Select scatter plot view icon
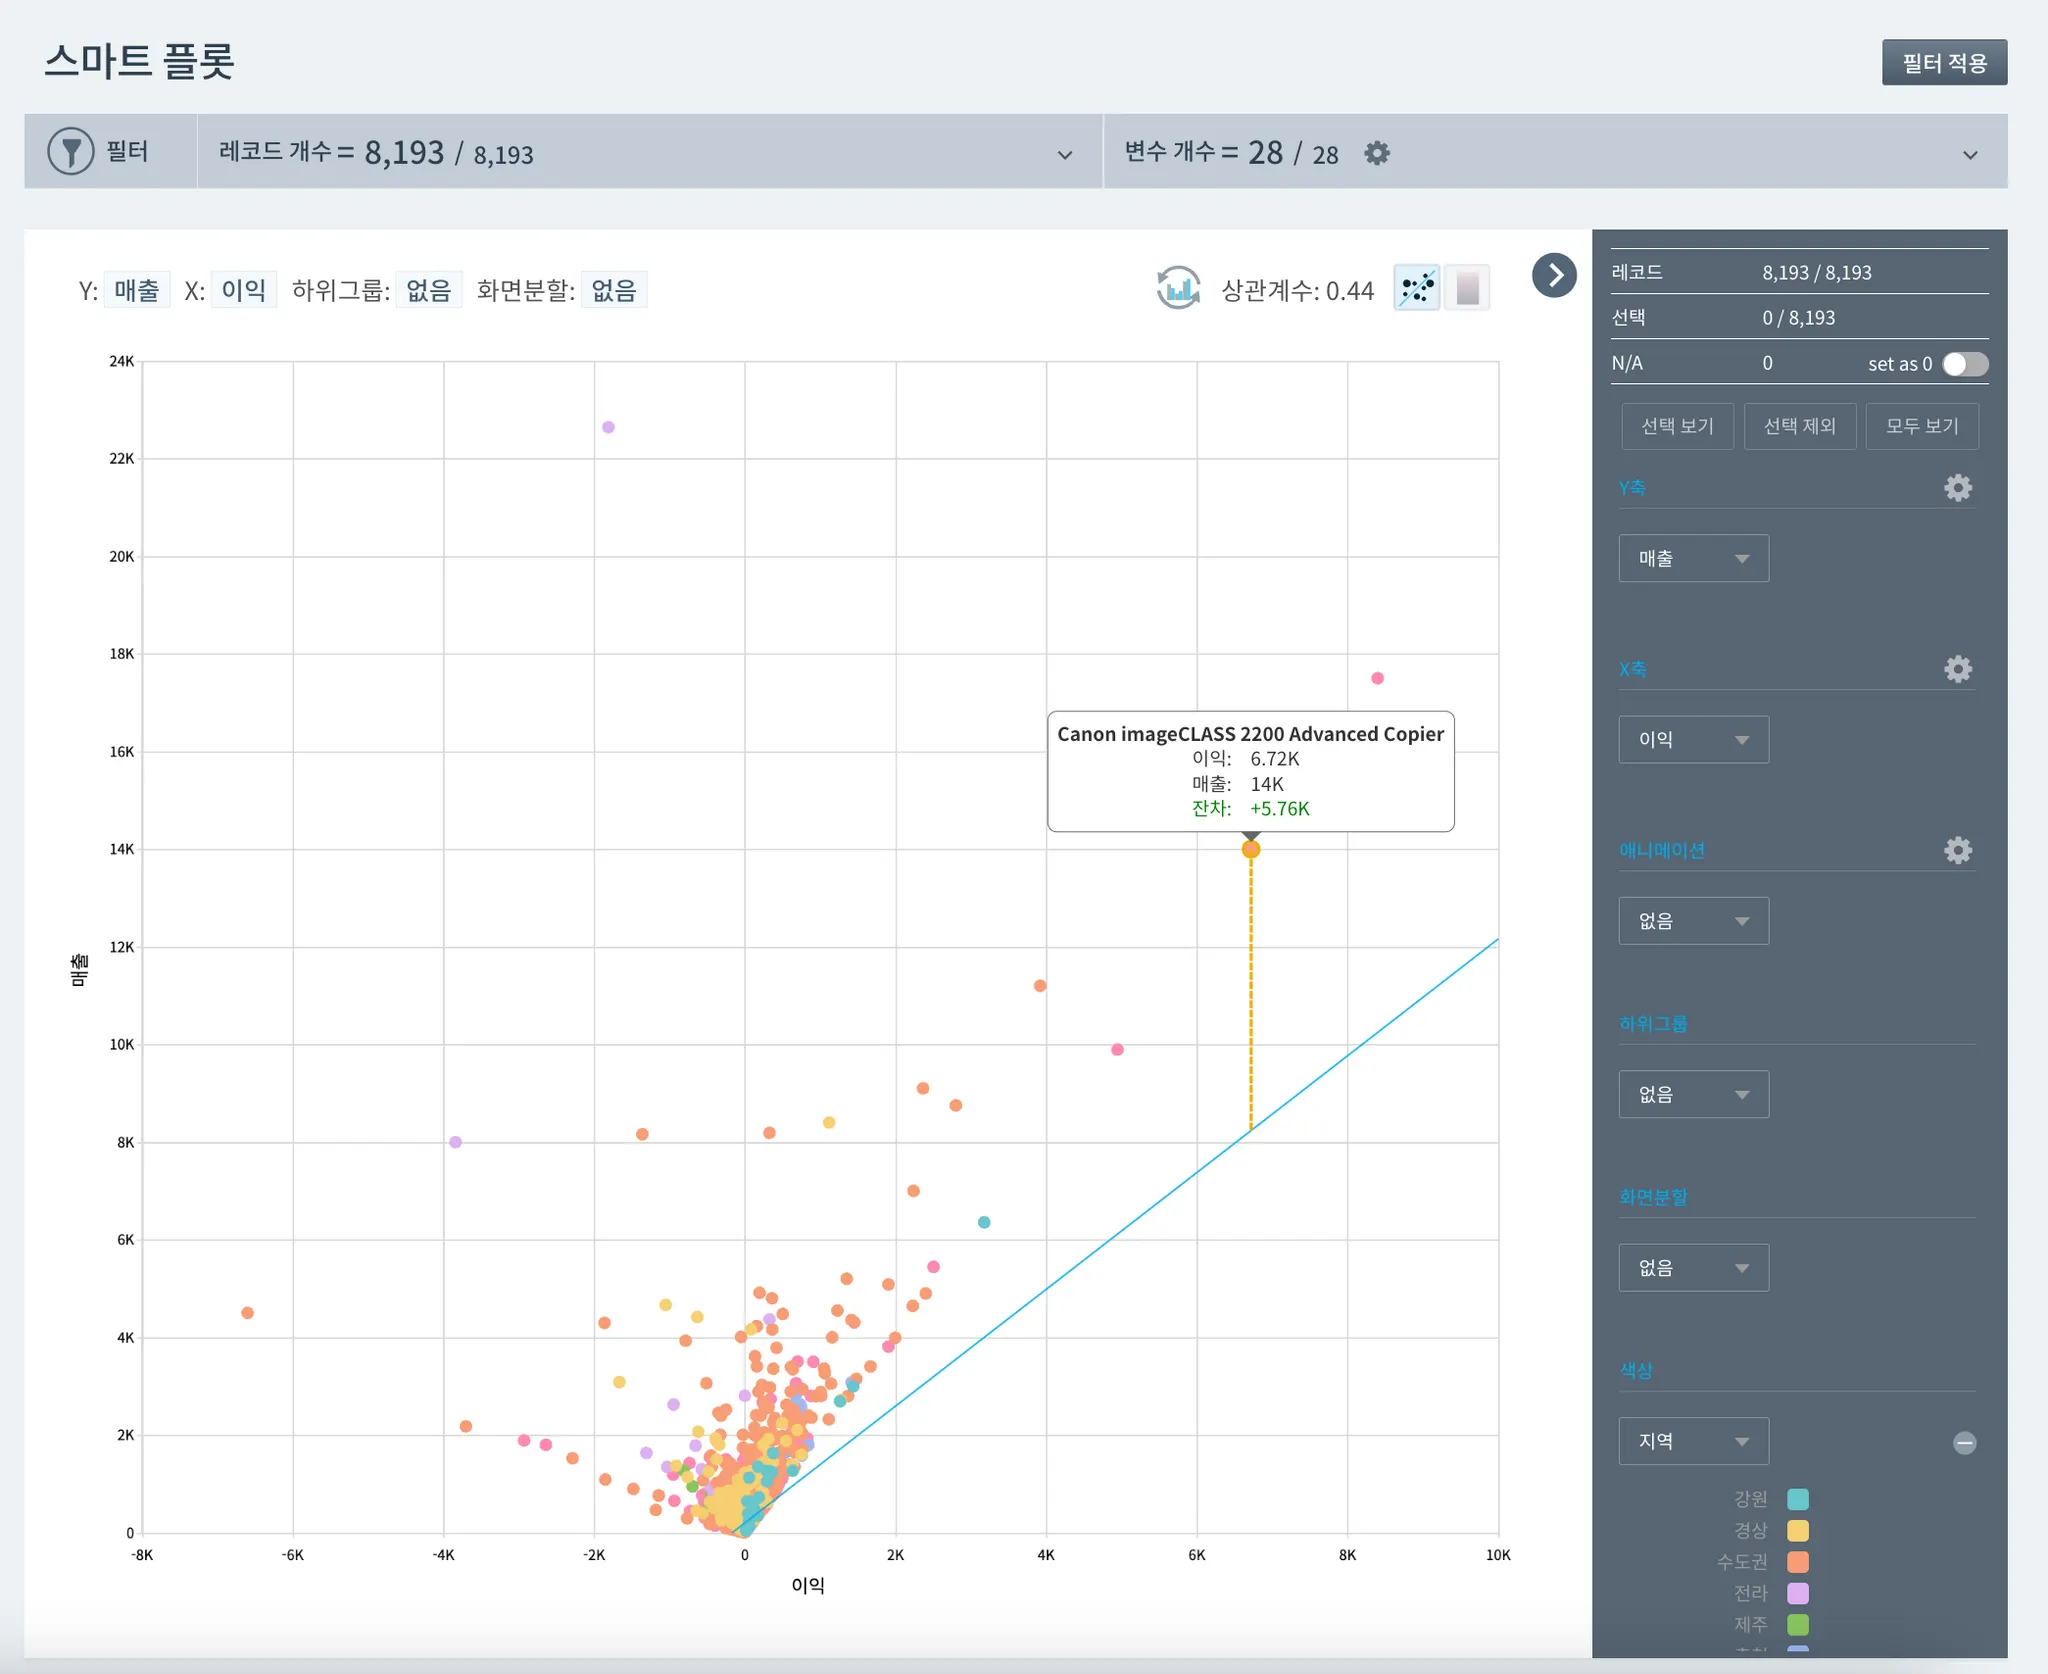Image resolution: width=2048 pixels, height=1674 pixels. (1417, 289)
